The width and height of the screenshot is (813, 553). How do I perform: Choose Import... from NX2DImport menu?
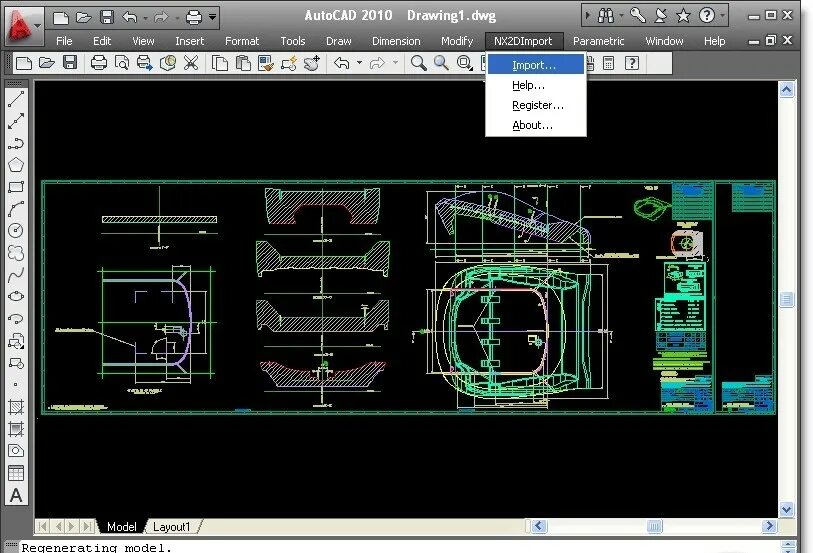coord(536,65)
